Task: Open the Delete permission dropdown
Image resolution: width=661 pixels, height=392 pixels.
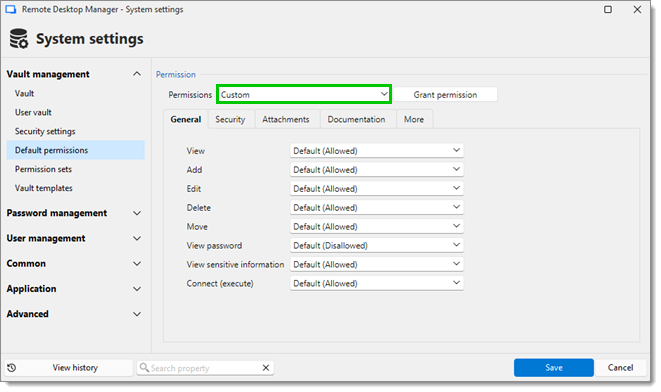Action: click(x=376, y=207)
